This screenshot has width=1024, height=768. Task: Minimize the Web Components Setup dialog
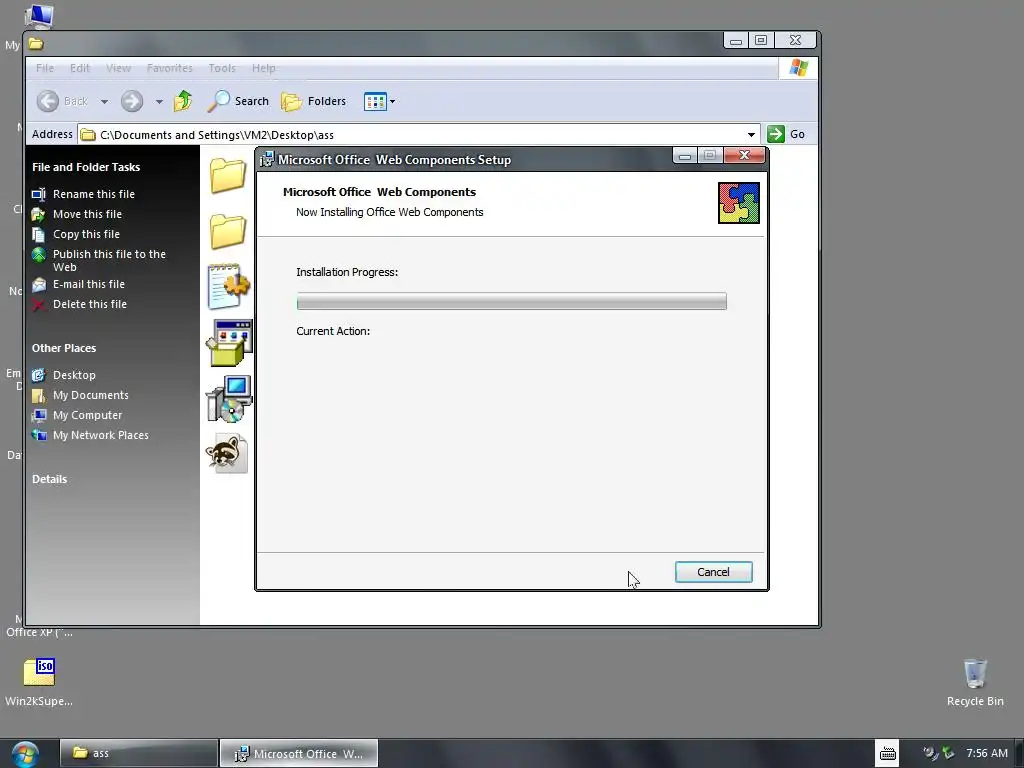[x=684, y=155]
